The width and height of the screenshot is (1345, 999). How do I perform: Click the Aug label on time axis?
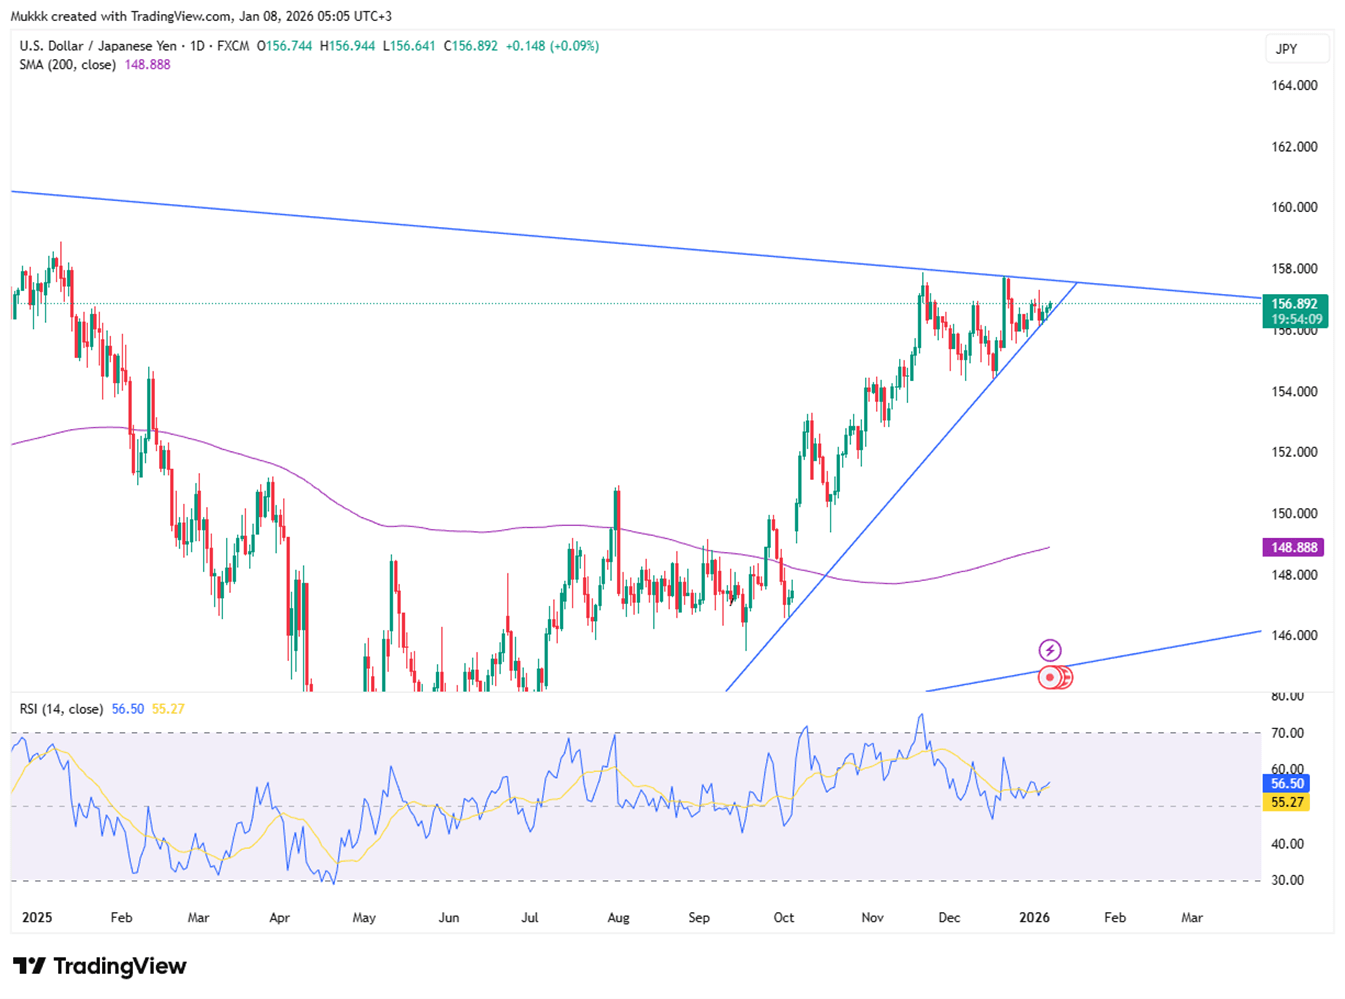tap(618, 917)
